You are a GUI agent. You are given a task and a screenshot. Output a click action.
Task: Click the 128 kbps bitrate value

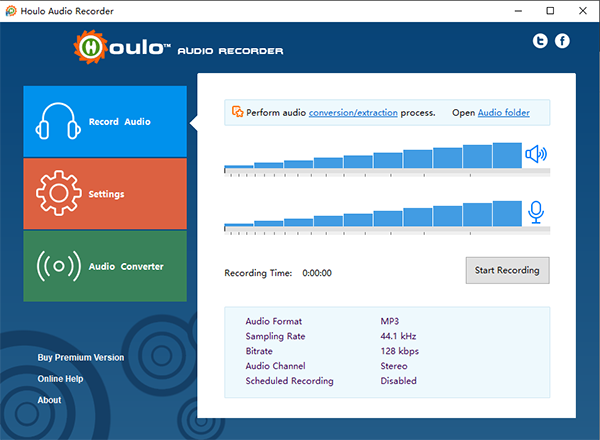pyautogui.click(x=399, y=351)
